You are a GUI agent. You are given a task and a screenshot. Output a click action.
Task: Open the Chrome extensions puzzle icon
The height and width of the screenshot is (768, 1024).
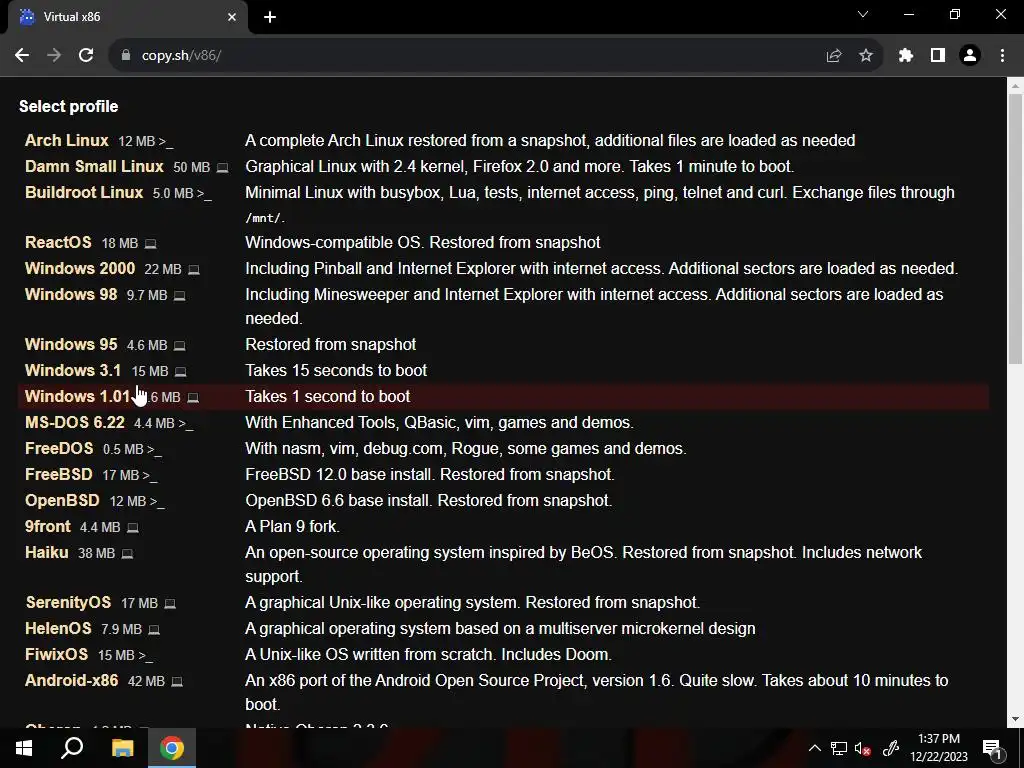[905, 56]
